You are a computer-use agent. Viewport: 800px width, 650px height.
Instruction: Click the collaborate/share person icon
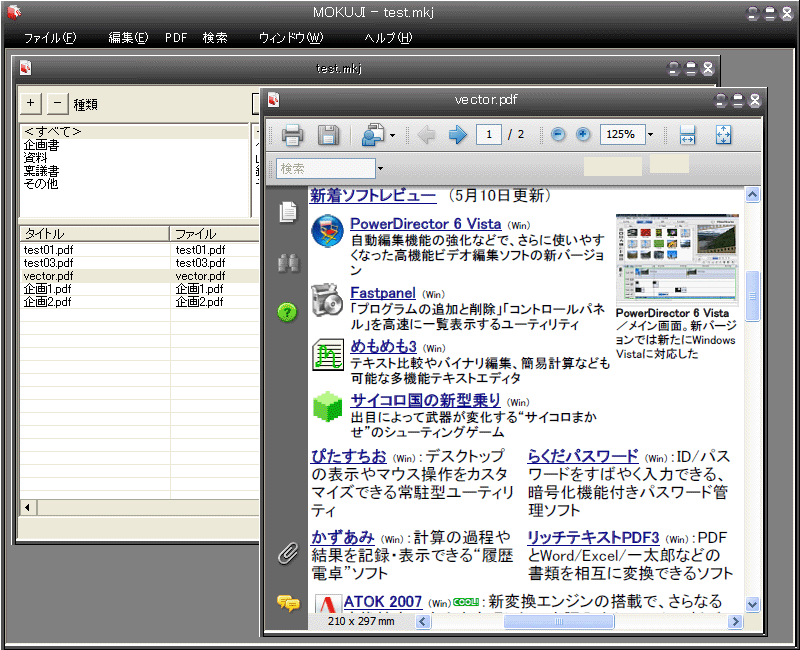point(372,135)
